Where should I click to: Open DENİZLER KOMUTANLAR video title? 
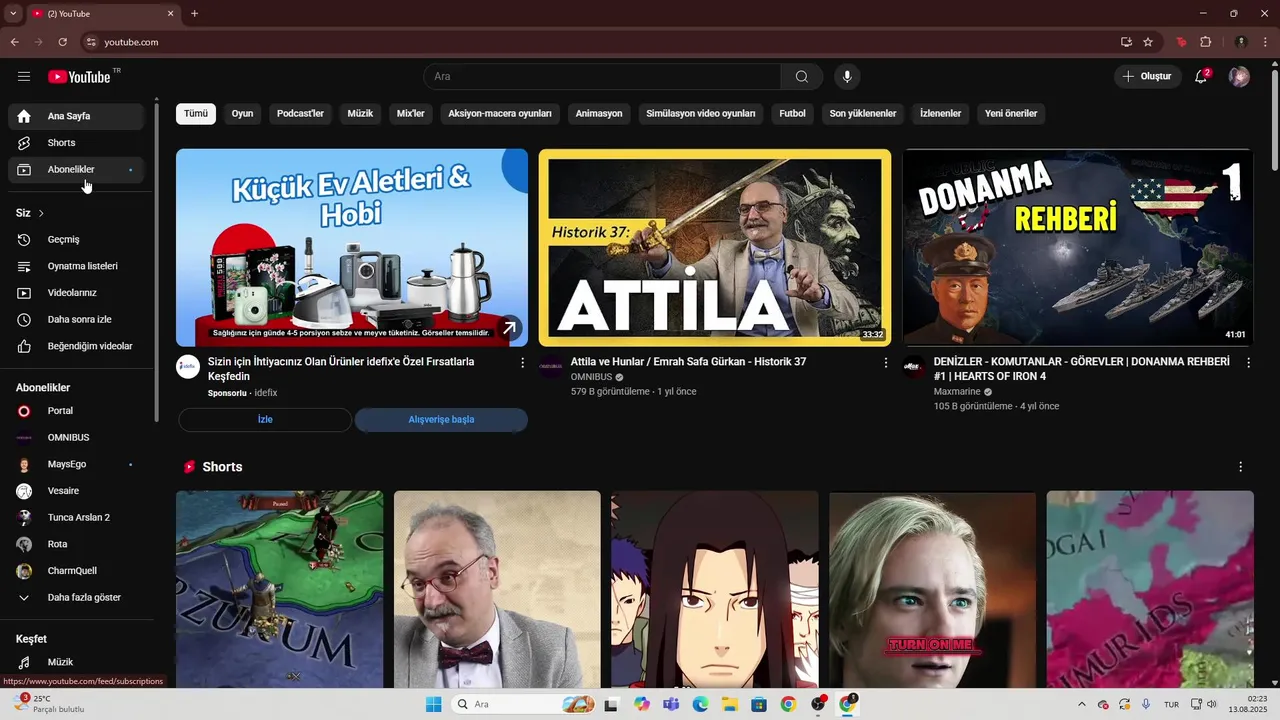pos(1081,369)
